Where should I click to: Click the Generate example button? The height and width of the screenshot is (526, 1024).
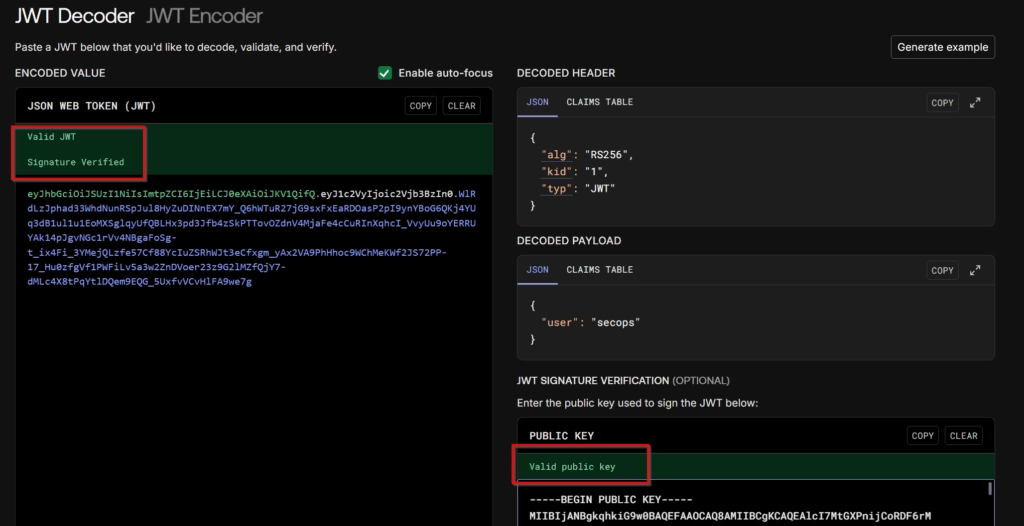(942, 47)
